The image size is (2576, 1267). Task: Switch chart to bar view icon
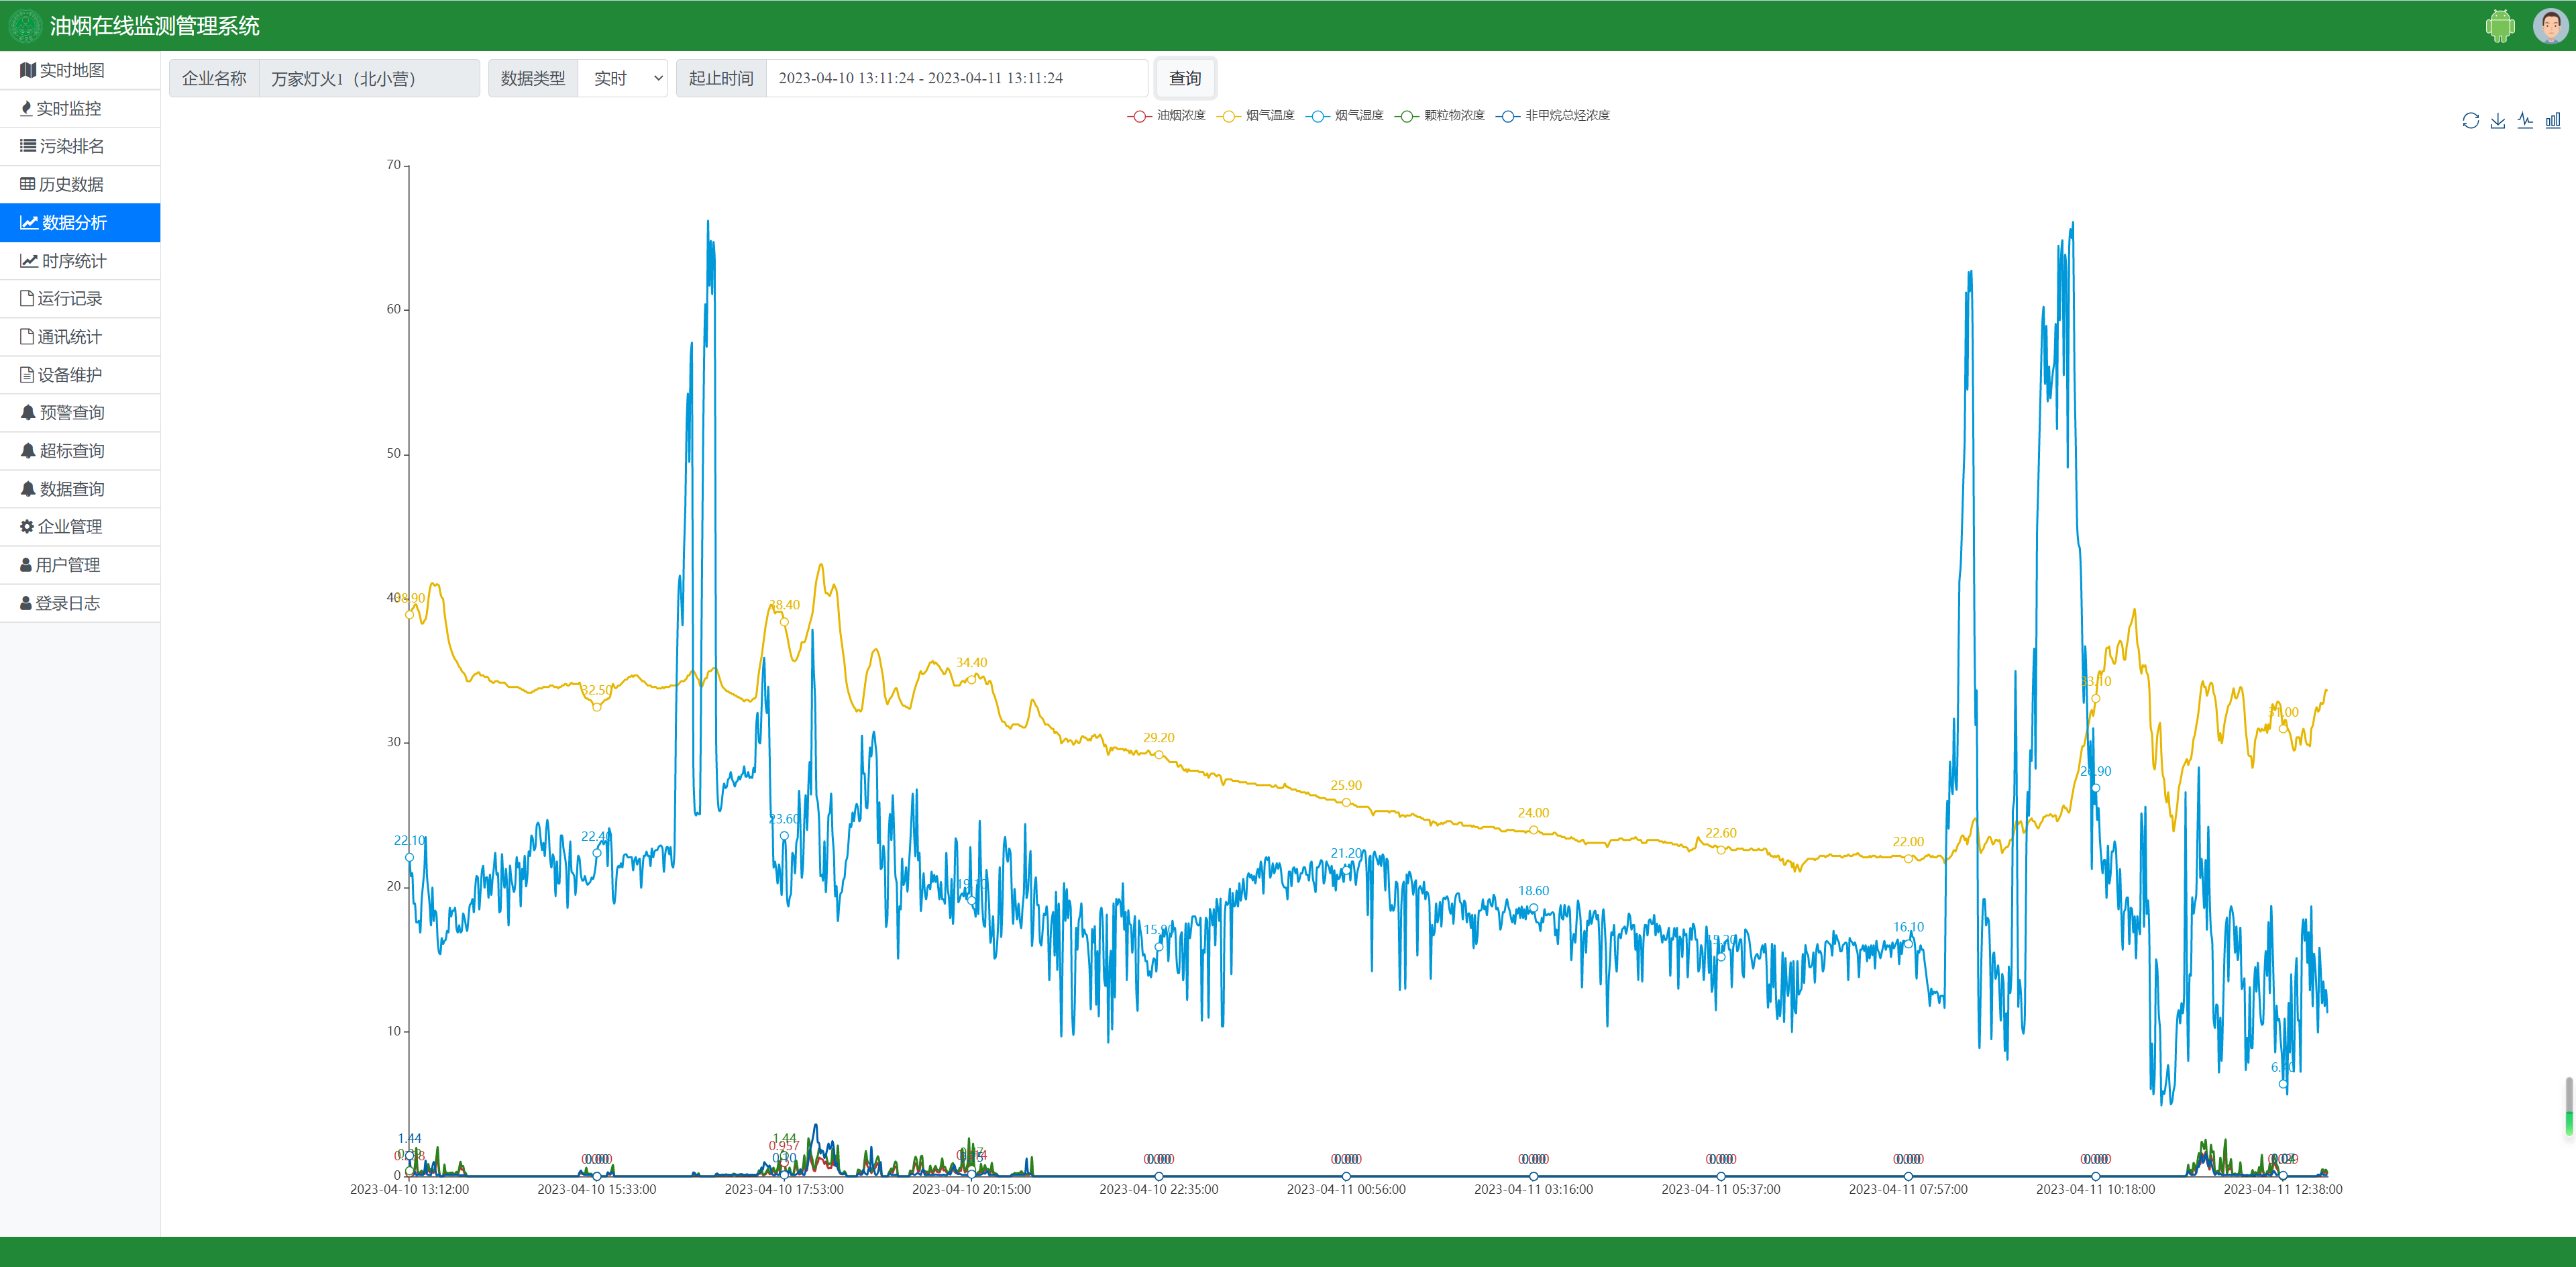[x=2552, y=121]
